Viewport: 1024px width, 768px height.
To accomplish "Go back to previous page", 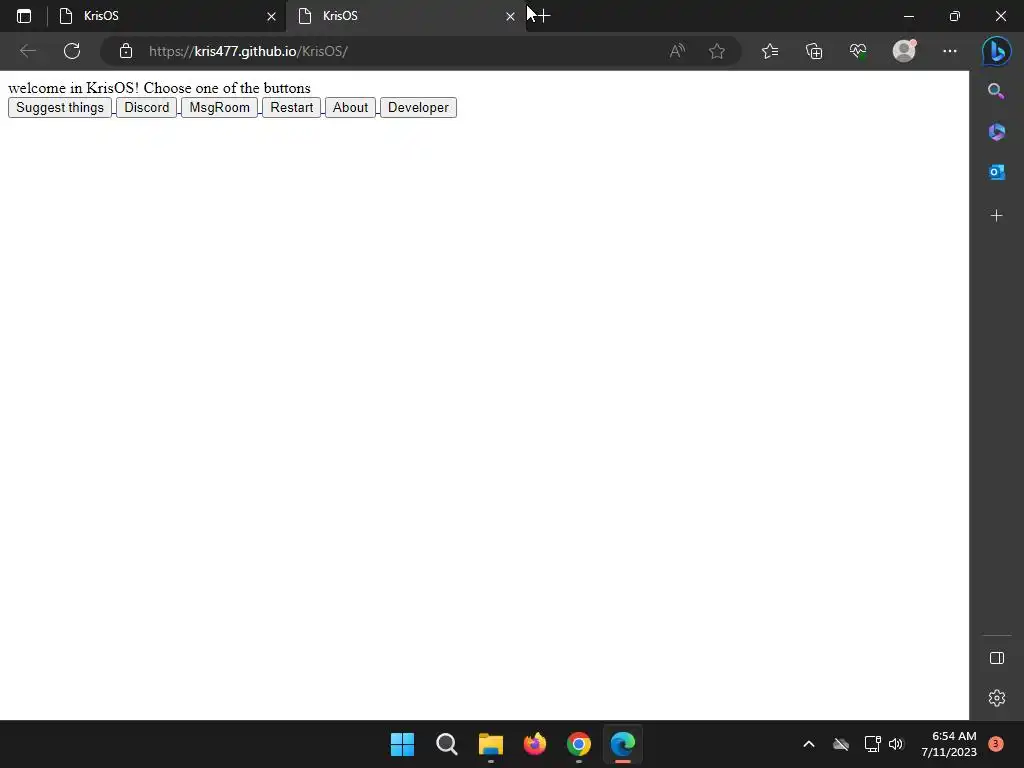I will pos(27,51).
